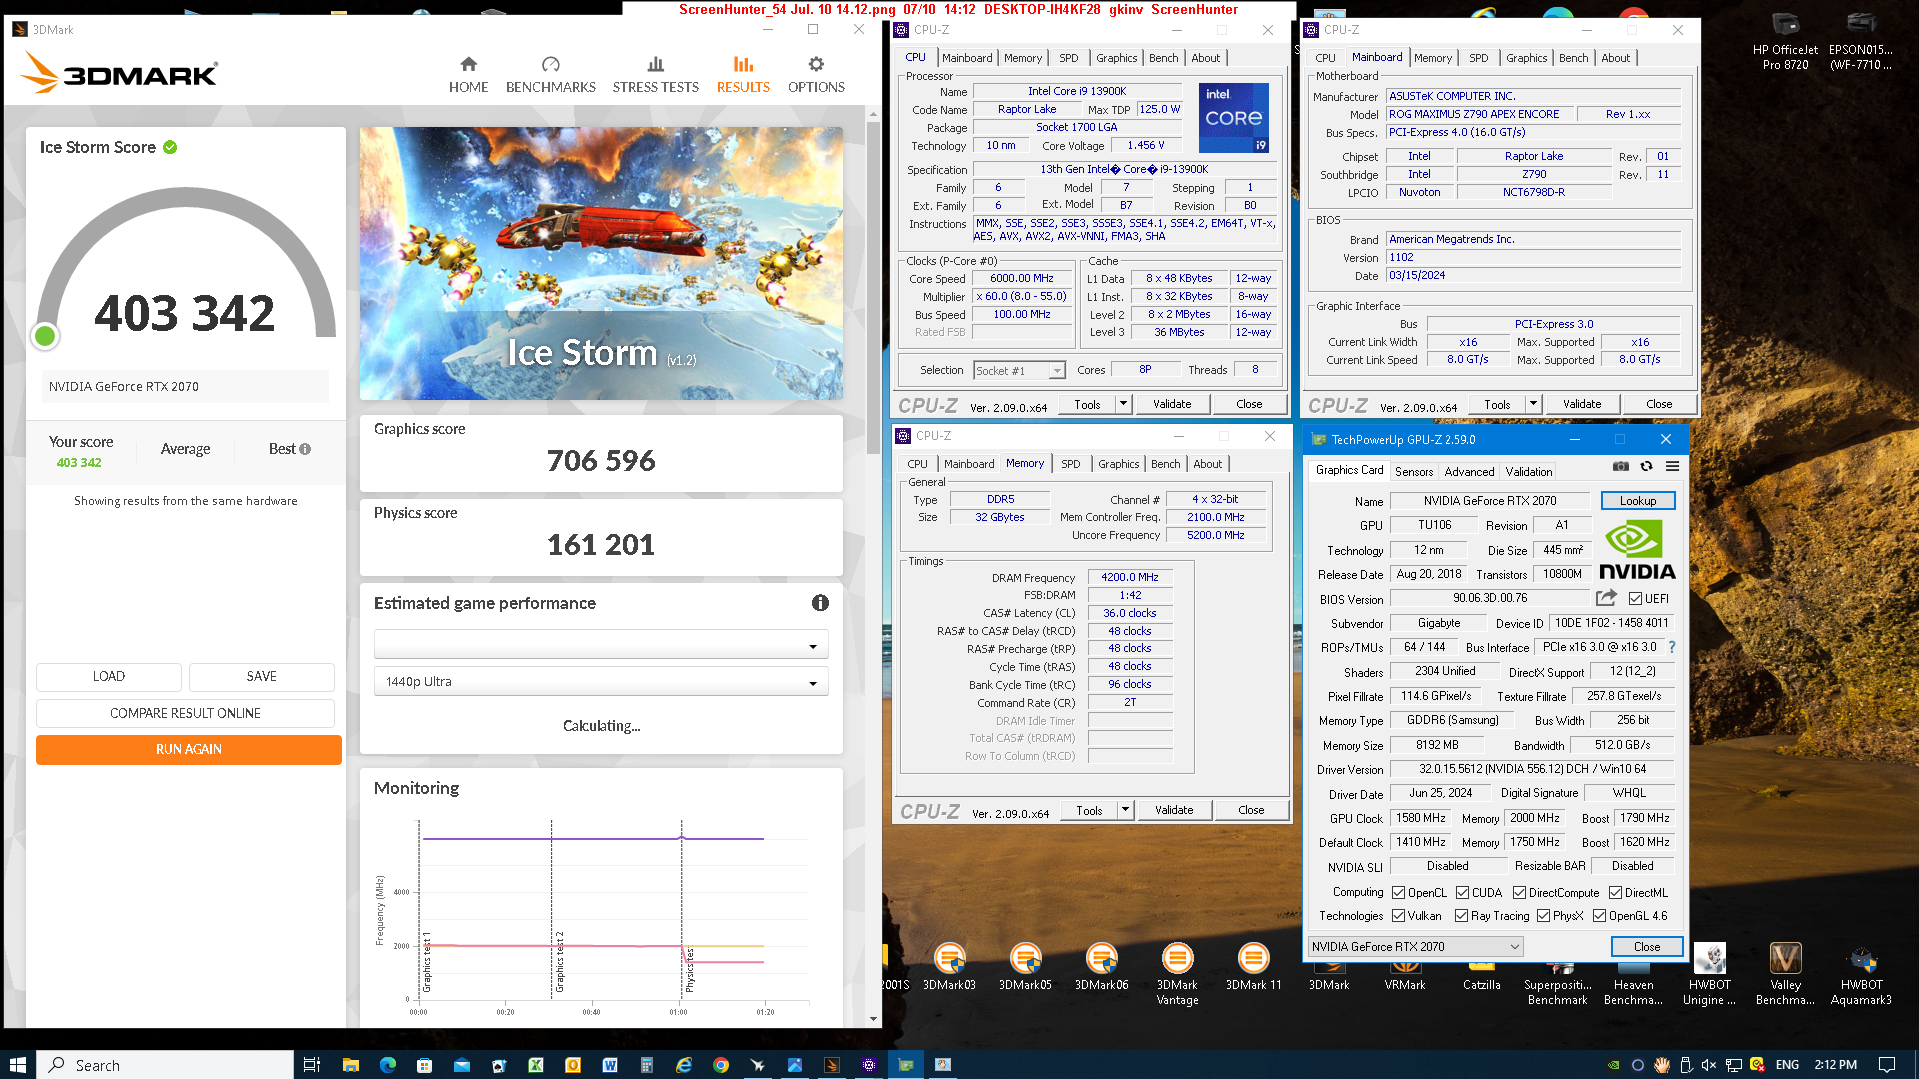The image size is (1919, 1079).
Task: Click the 3DMark scrollbar up arrow
Action: (x=873, y=114)
